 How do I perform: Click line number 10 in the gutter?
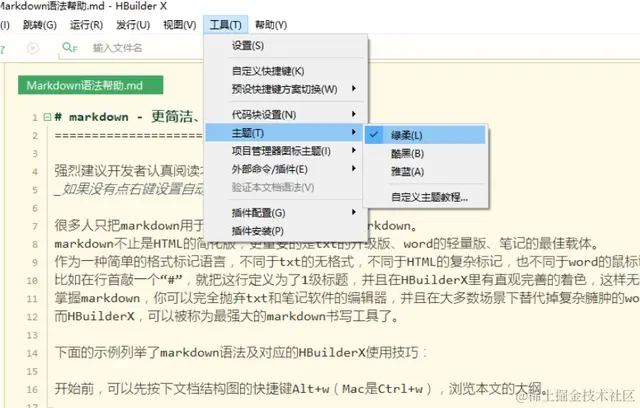coord(32,281)
